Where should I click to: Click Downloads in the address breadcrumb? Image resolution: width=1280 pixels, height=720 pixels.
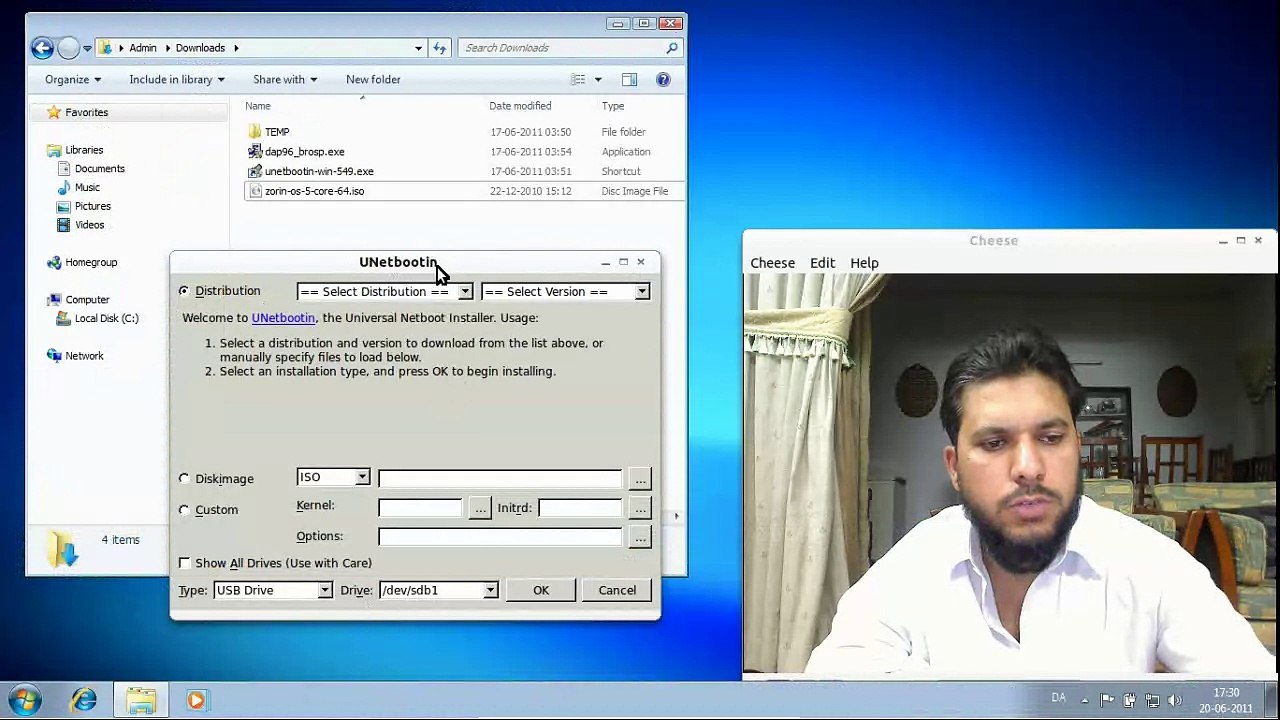(200, 48)
